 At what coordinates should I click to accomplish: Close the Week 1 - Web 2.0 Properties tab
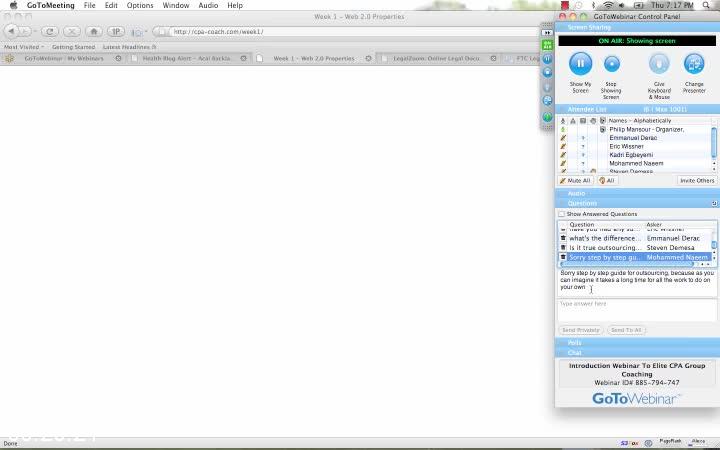click(x=368, y=58)
